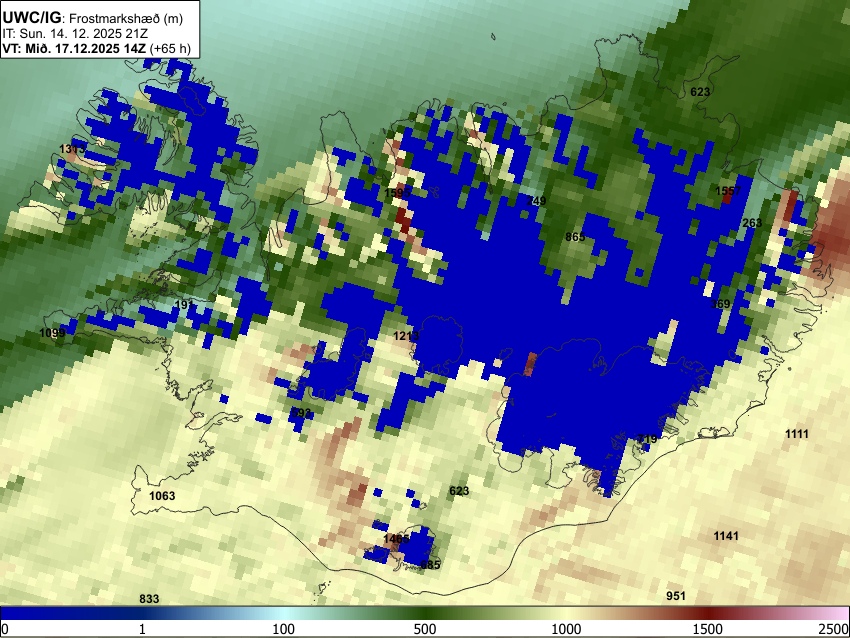Click the 'UWC/IG: Frostmarkshæð (m)' title text
Viewport: 850px width, 638px height.
(93, 18)
